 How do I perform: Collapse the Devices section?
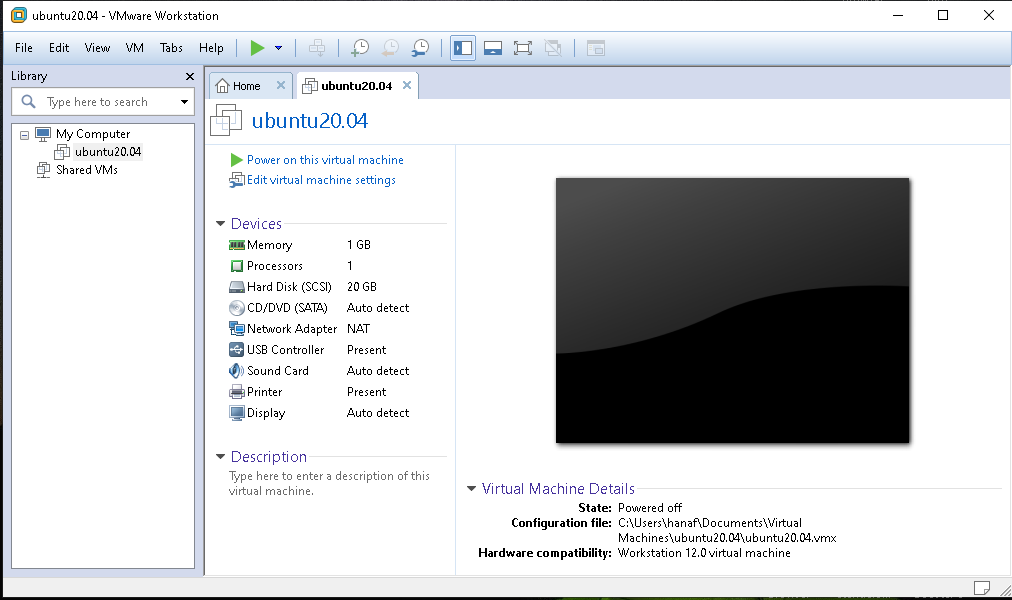point(220,224)
